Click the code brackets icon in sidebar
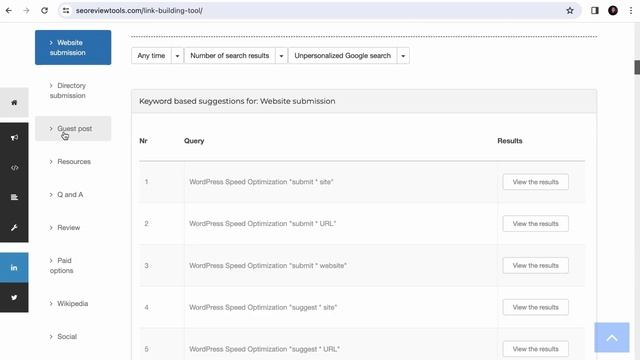Image resolution: width=640 pixels, height=360 pixels. click(x=14, y=168)
